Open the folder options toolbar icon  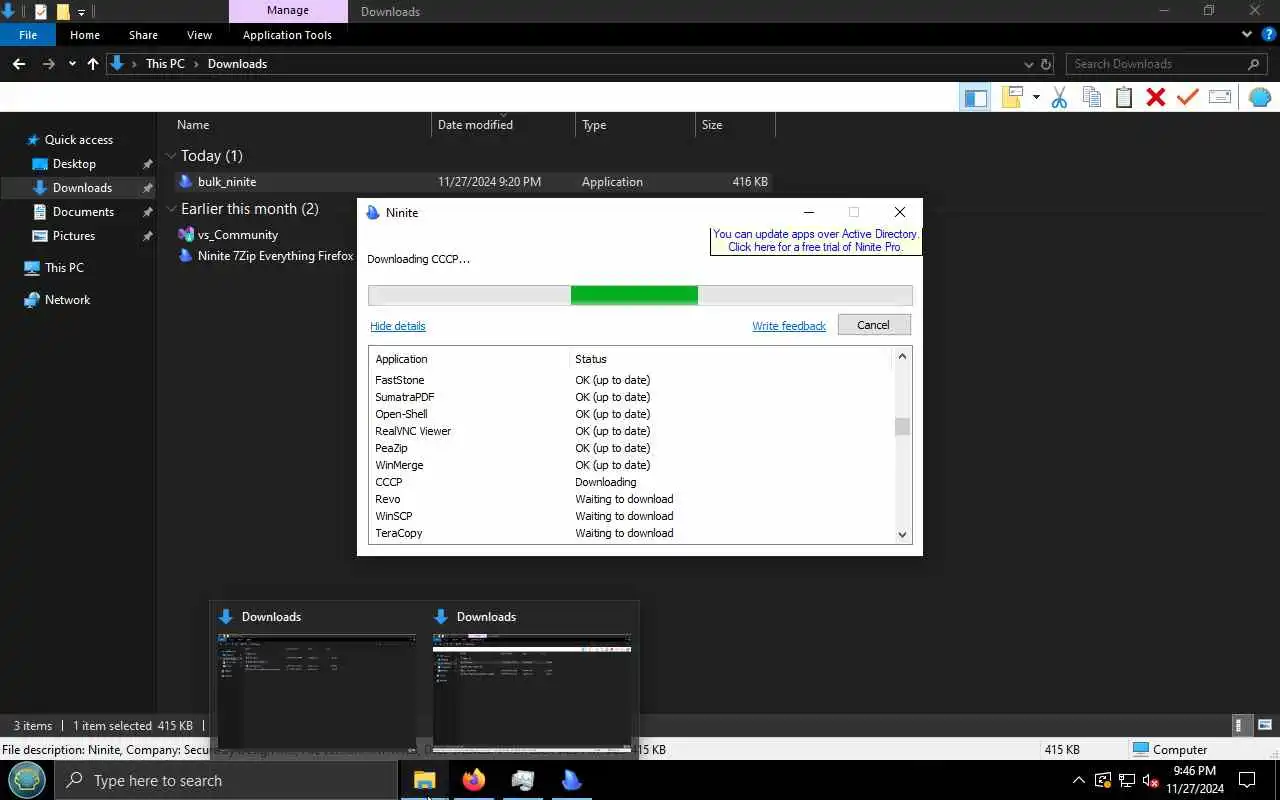pyautogui.click(x=1014, y=97)
